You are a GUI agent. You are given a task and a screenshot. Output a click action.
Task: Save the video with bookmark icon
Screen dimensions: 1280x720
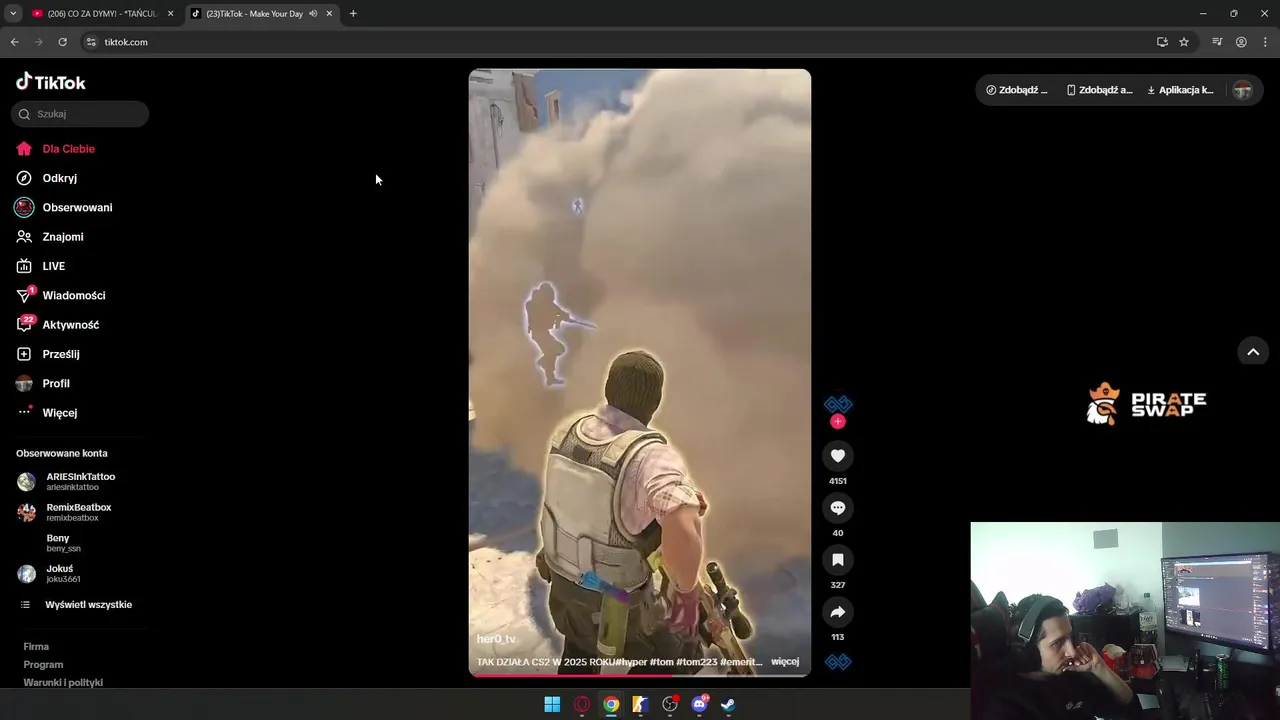(838, 560)
